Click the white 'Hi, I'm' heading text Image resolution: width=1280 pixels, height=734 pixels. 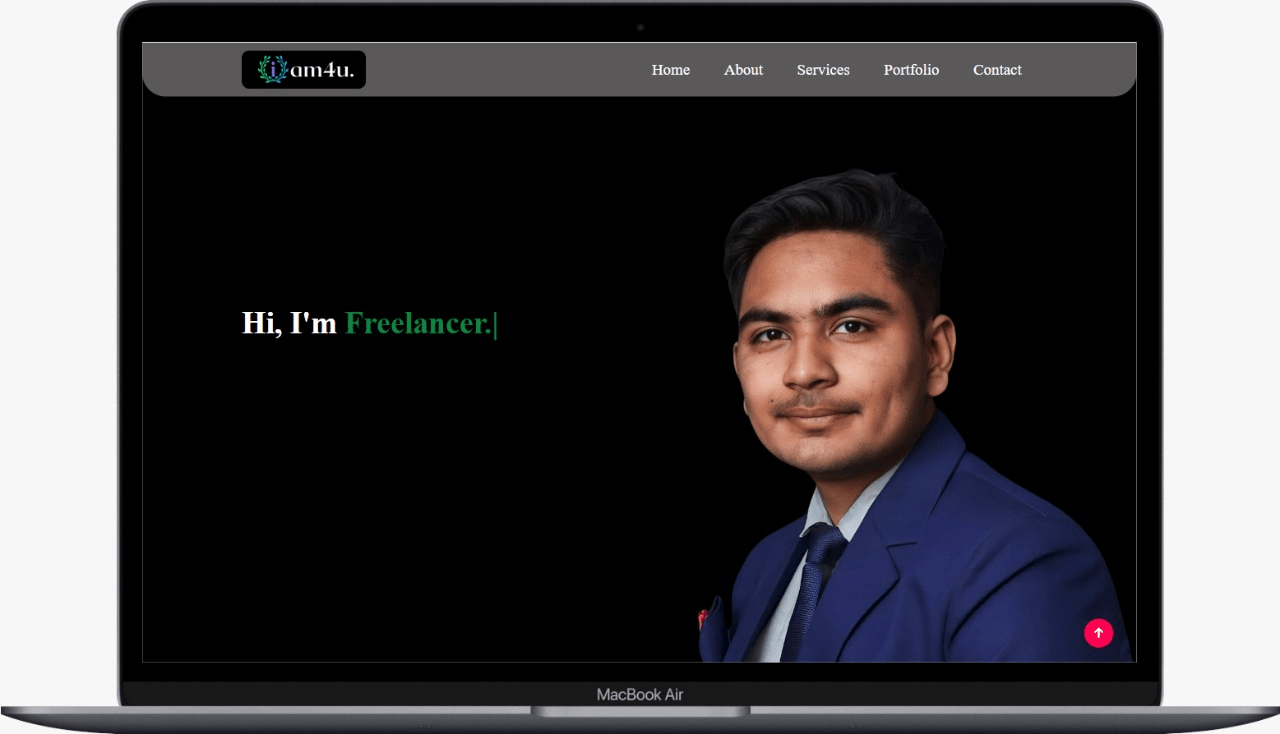289,323
